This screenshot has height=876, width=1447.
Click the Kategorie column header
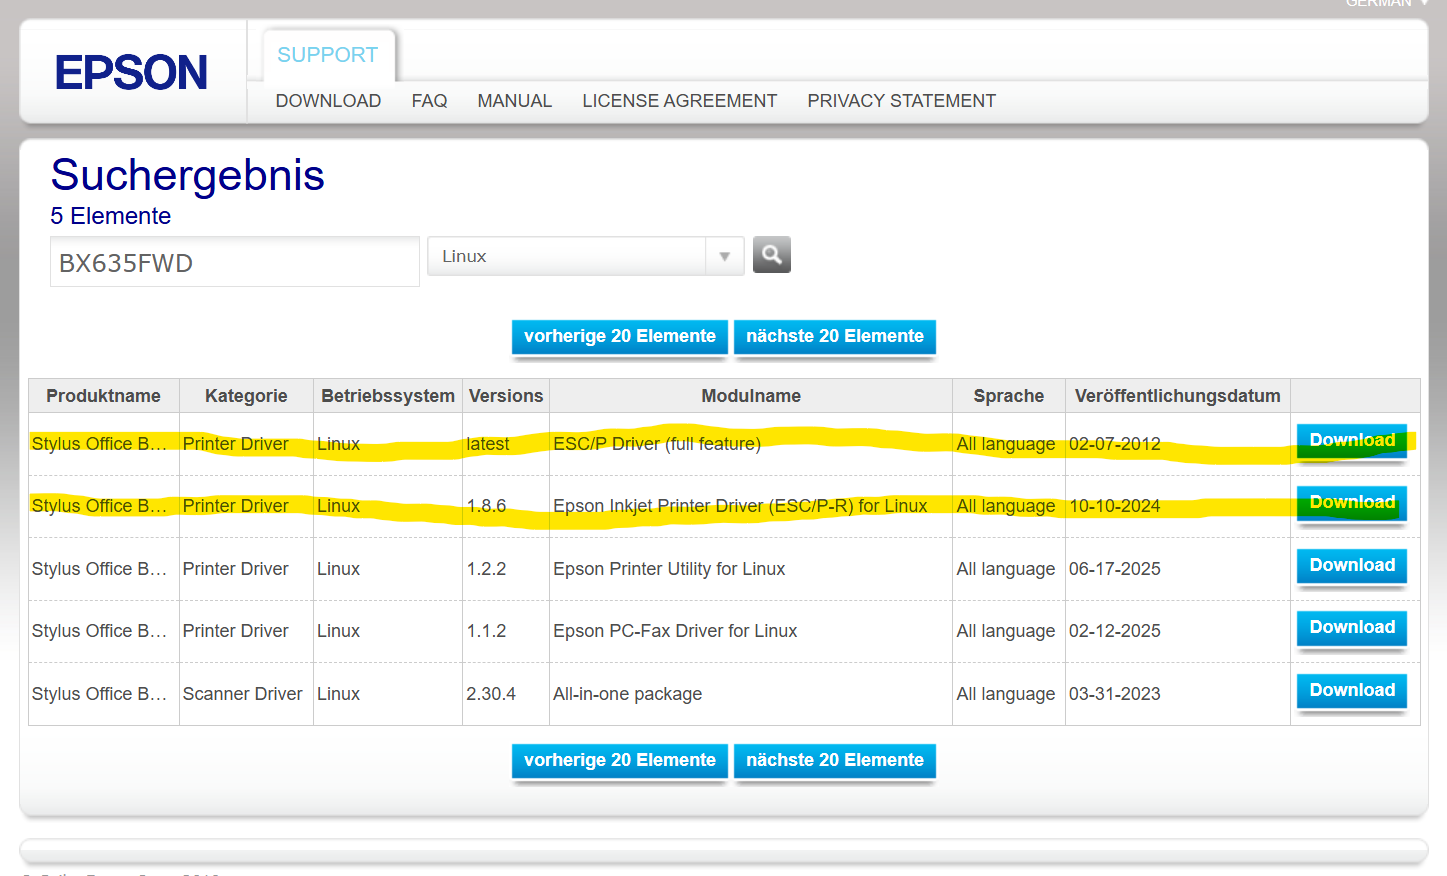coord(246,396)
